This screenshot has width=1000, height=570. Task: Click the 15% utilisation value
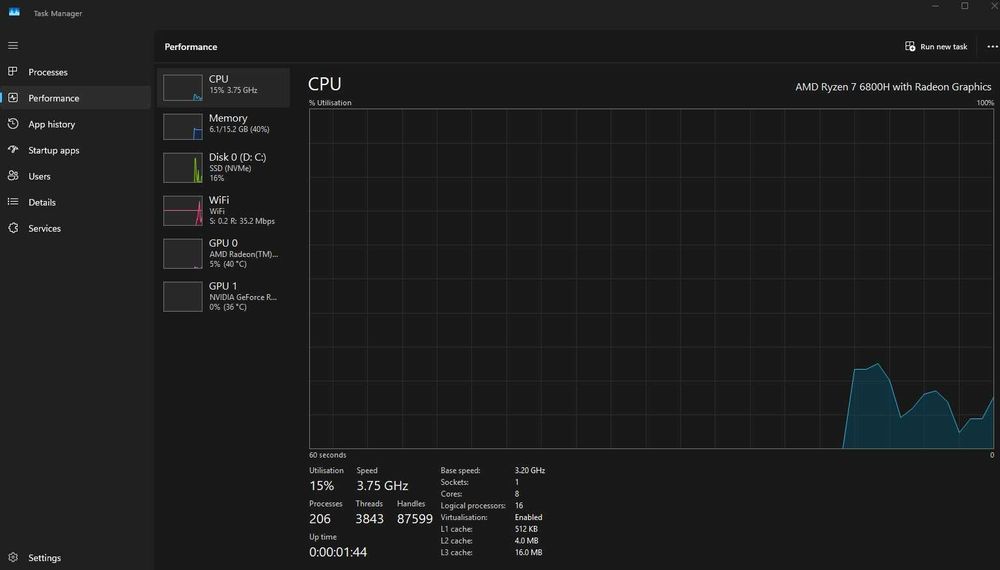tap(321, 486)
